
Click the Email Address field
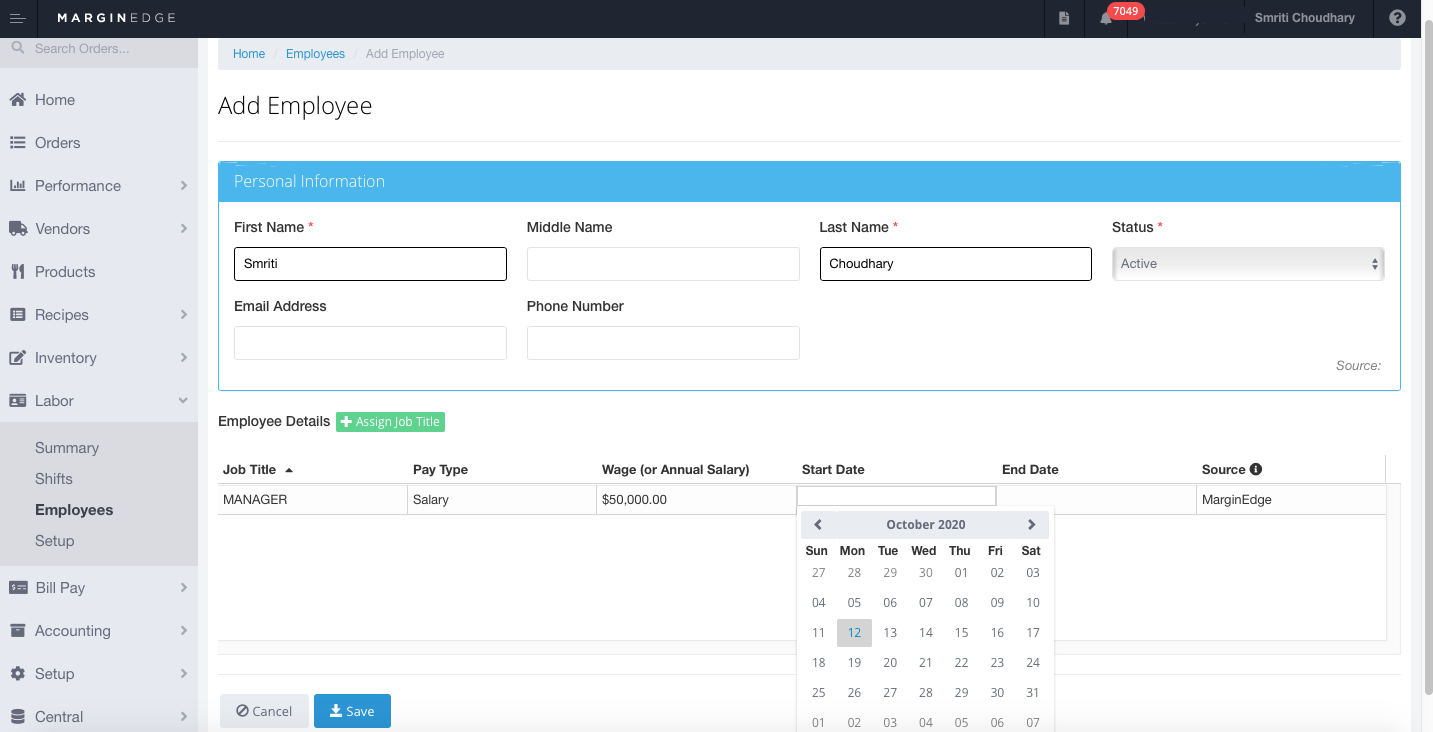370,343
